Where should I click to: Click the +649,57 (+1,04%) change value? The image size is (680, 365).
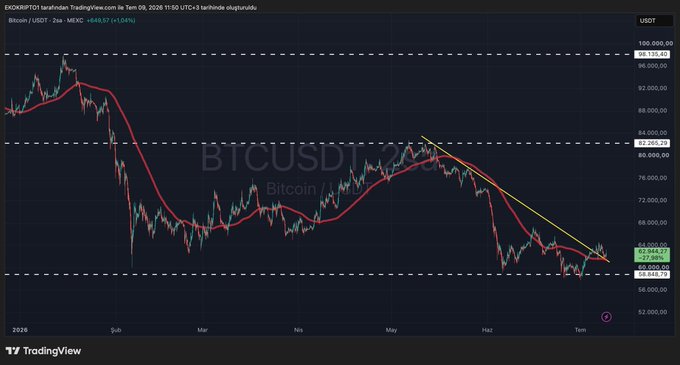[111, 20]
